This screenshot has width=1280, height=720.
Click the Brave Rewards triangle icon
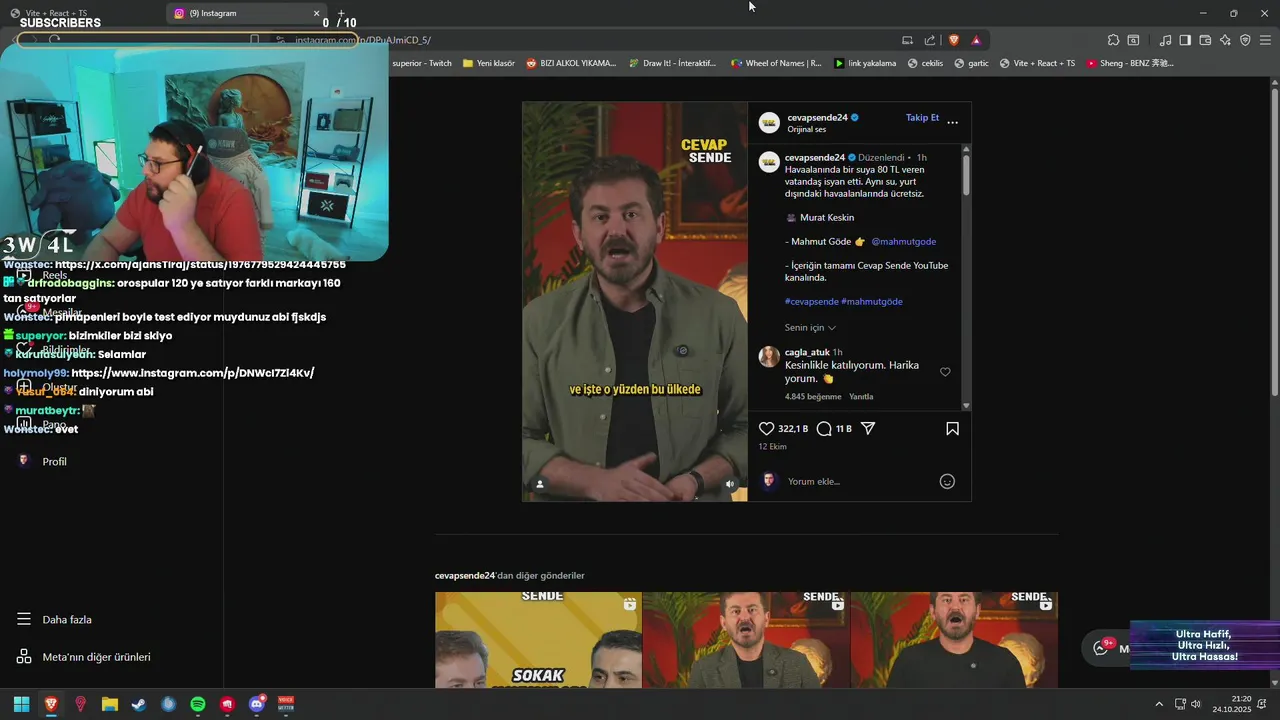976,40
